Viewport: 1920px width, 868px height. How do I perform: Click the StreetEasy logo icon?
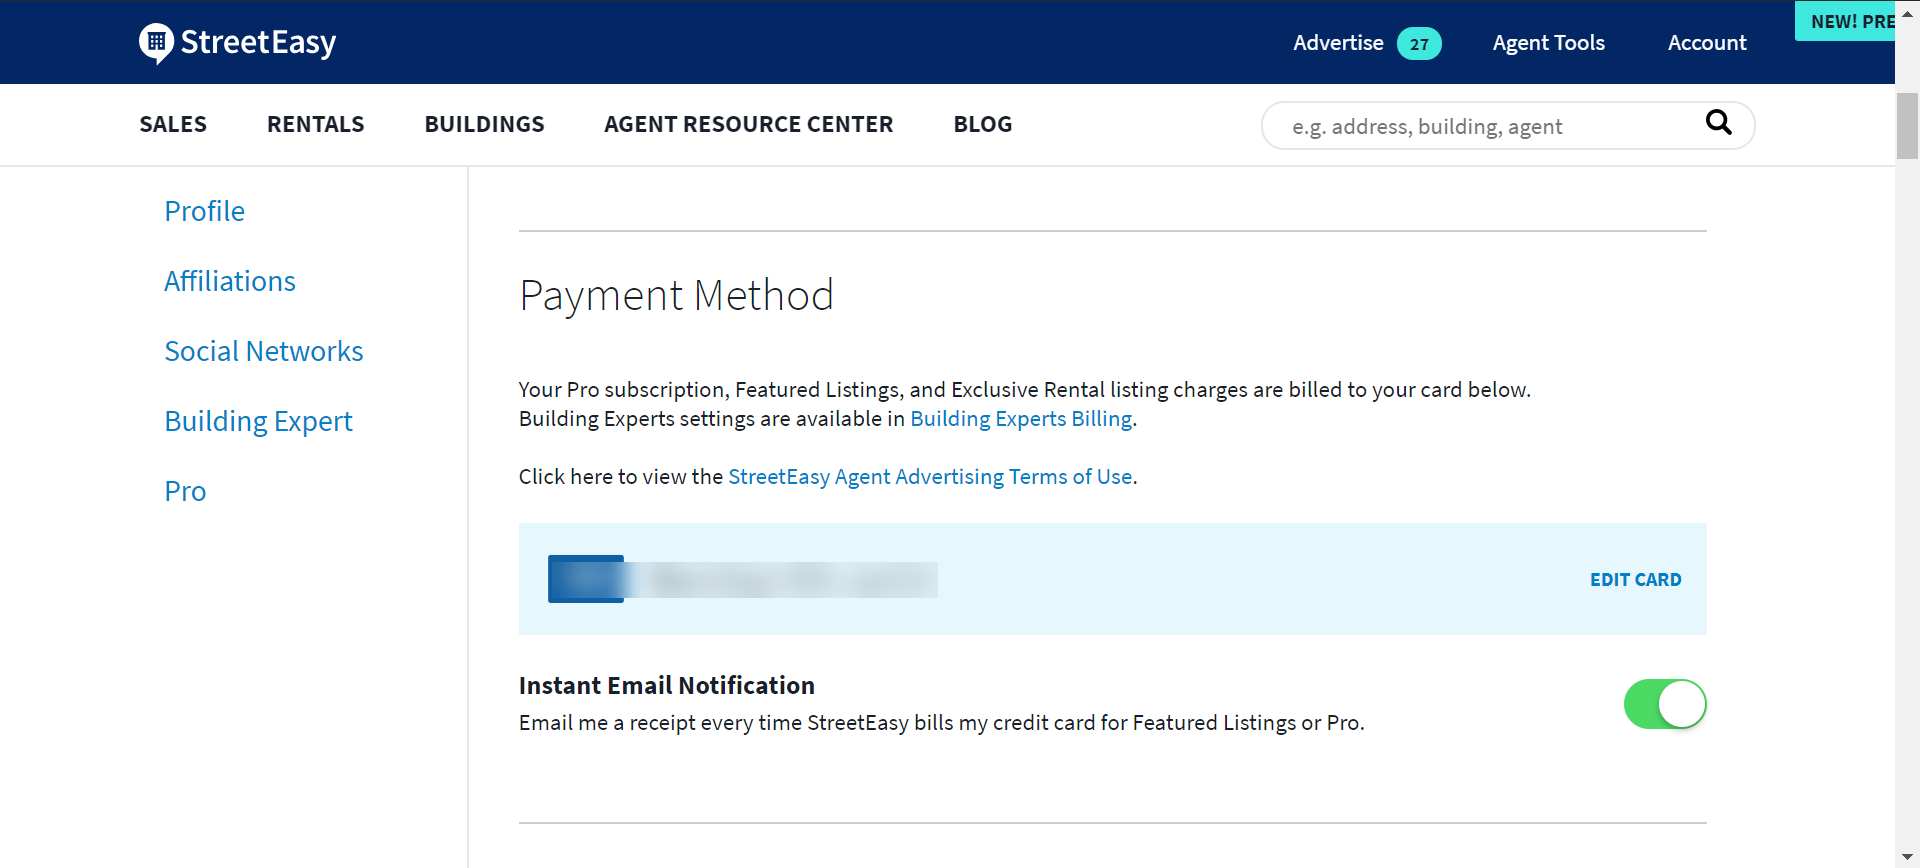pyautogui.click(x=156, y=43)
